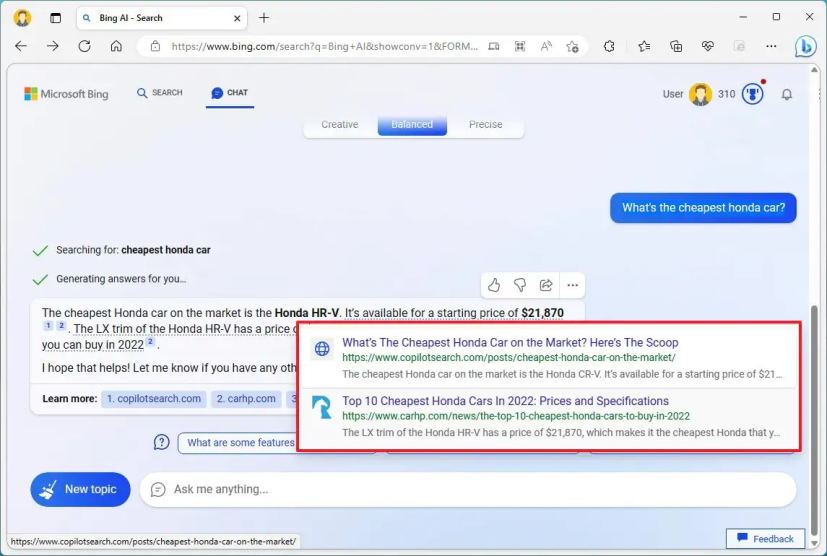
Task: Switch to the SEARCH tab
Action: pos(160,93)
